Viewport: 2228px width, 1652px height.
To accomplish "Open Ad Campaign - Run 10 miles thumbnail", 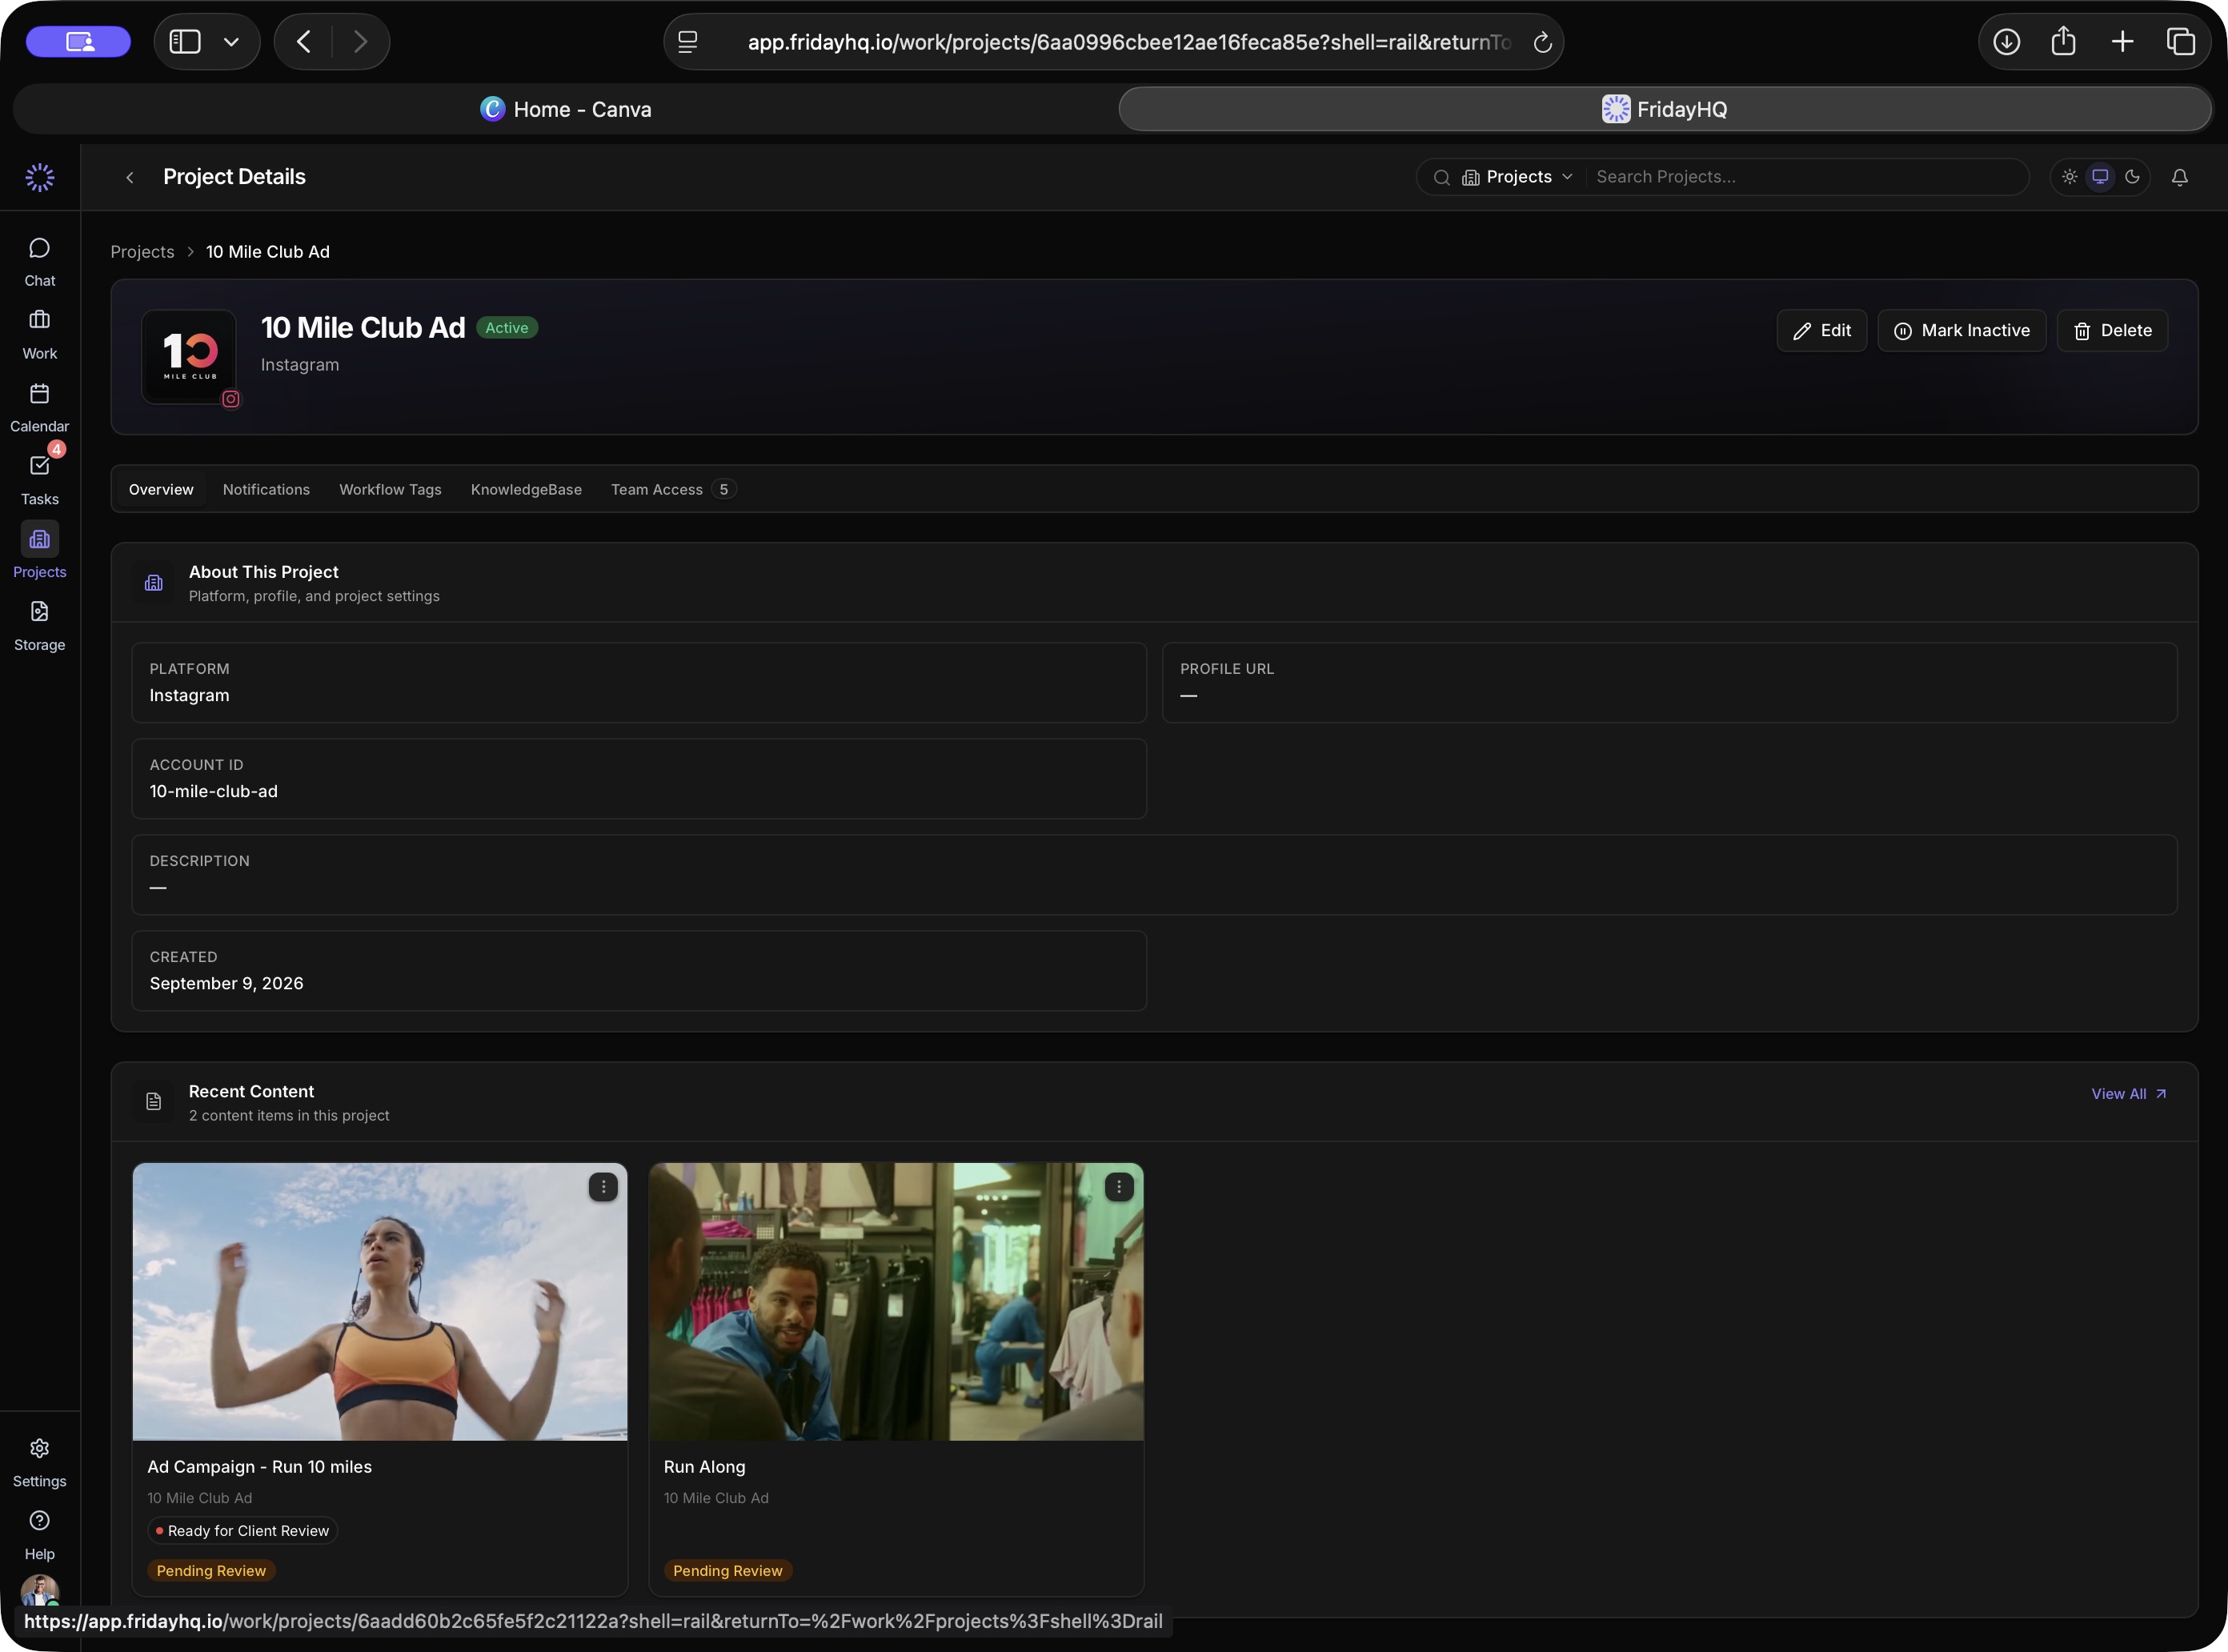I will 380,1301.
